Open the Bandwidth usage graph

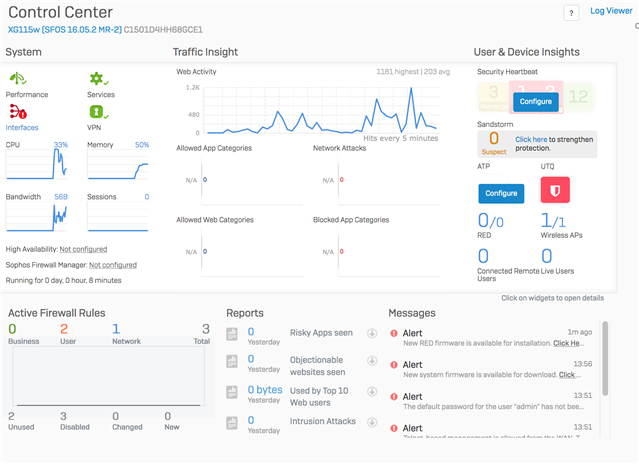(x=36, y=217)
